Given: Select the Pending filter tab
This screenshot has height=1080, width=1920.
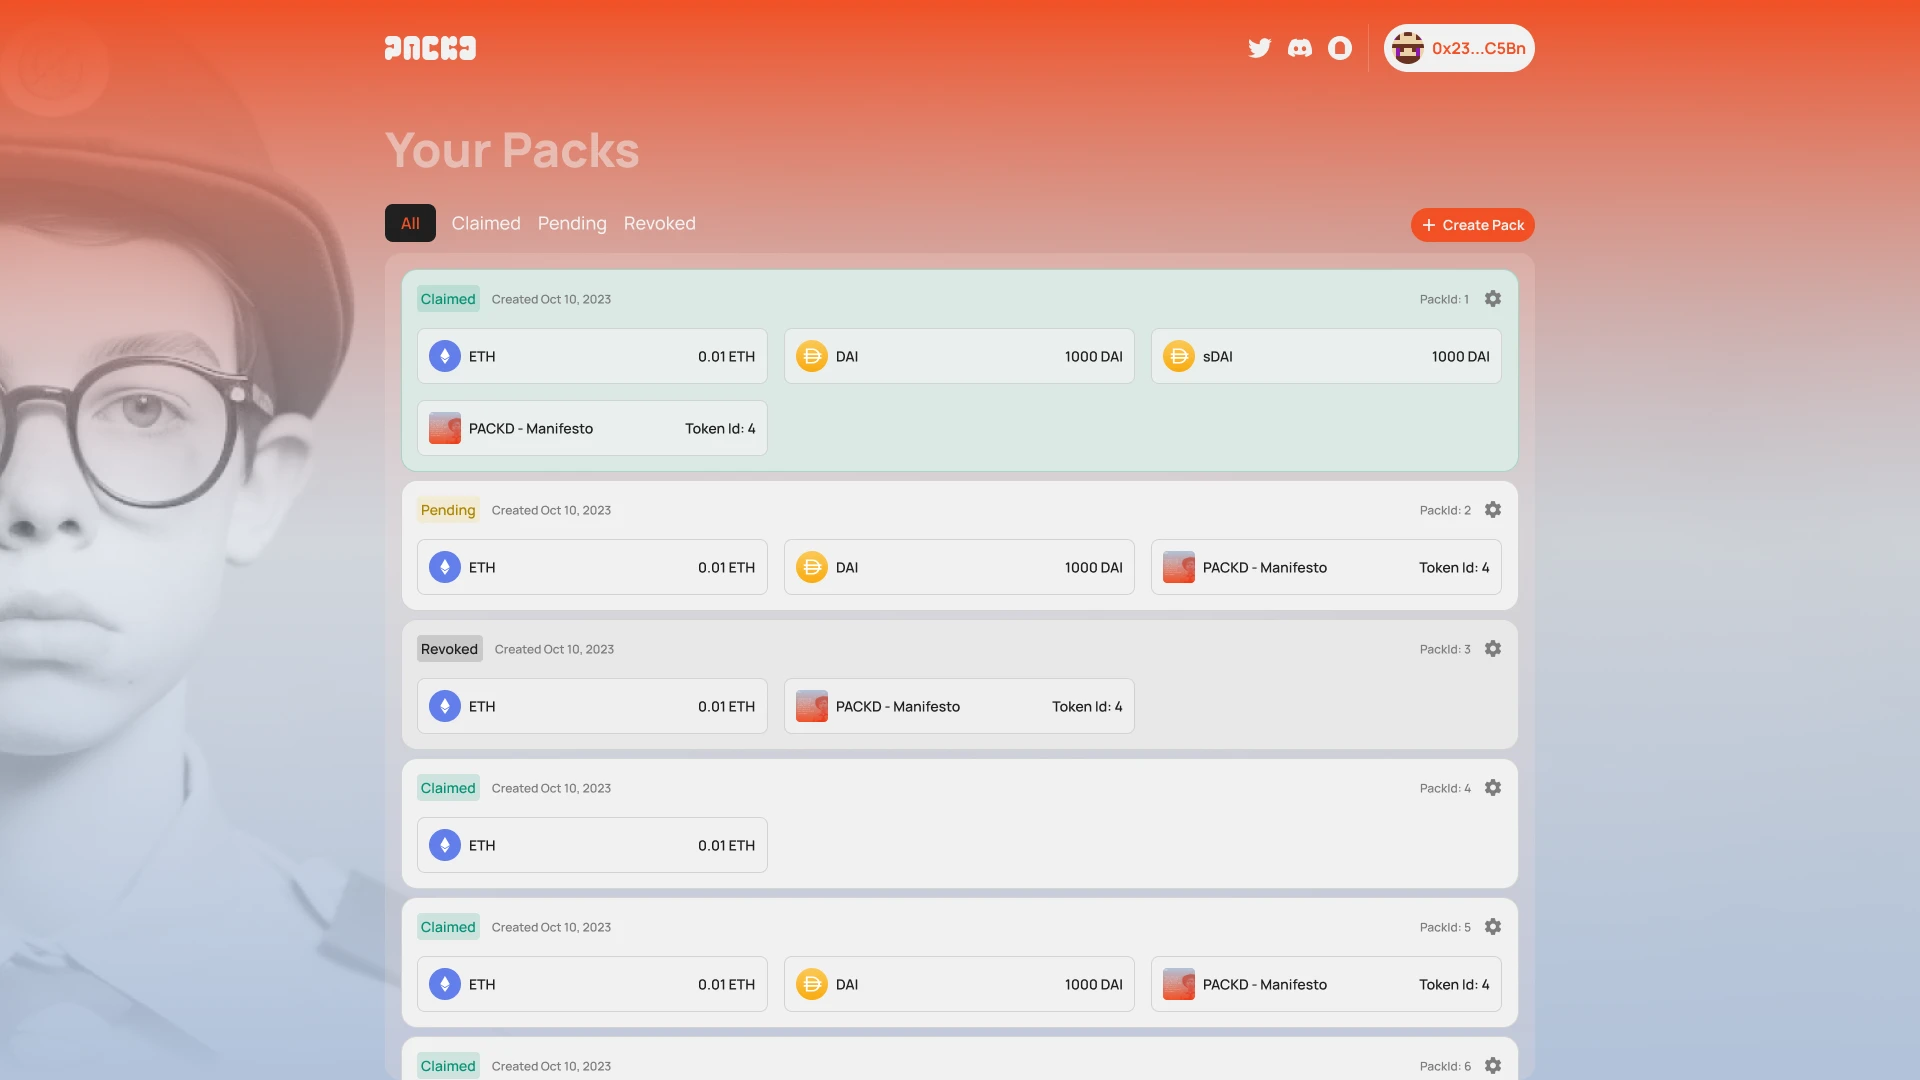Looking at the screenshot, I should click(x=572, y=222).
